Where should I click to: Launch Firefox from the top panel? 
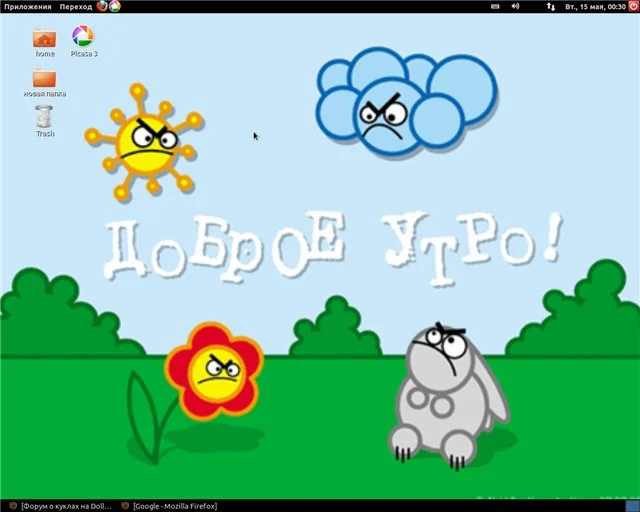[102, 6]
